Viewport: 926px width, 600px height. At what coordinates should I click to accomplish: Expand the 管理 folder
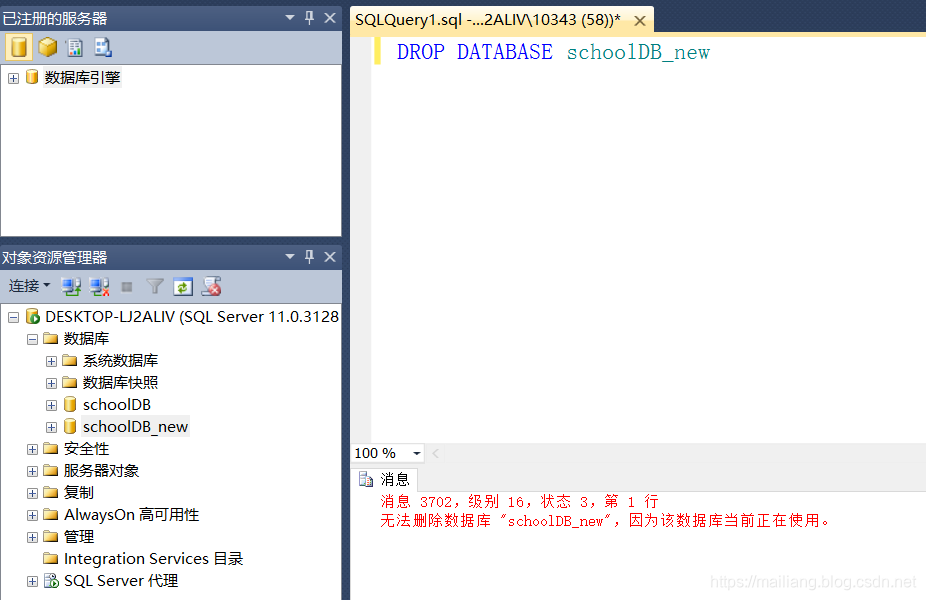[32, 537]
